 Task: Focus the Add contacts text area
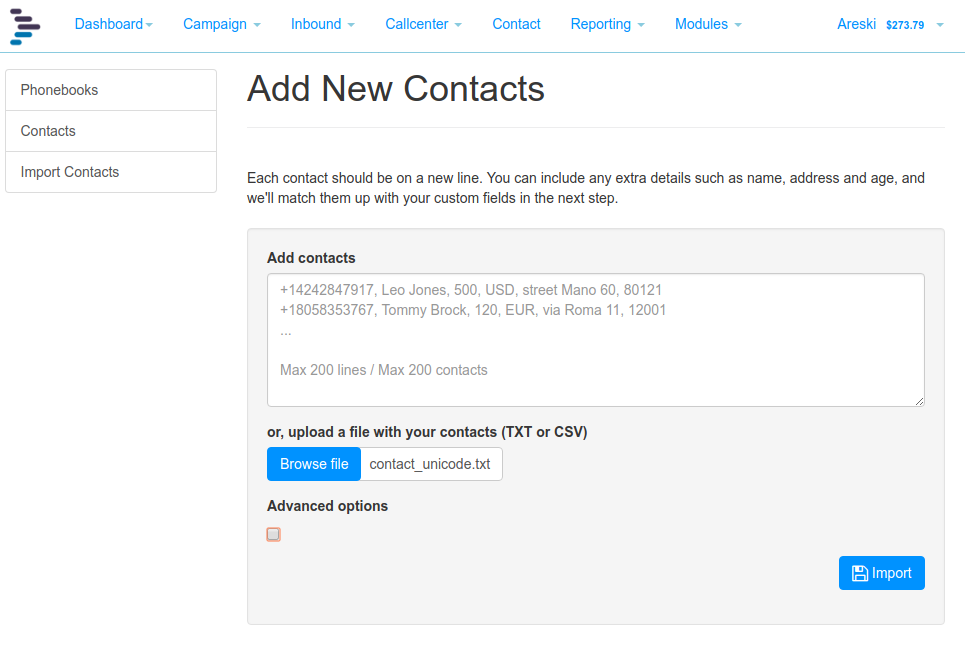pyautogui.click(x=596, y=340)
